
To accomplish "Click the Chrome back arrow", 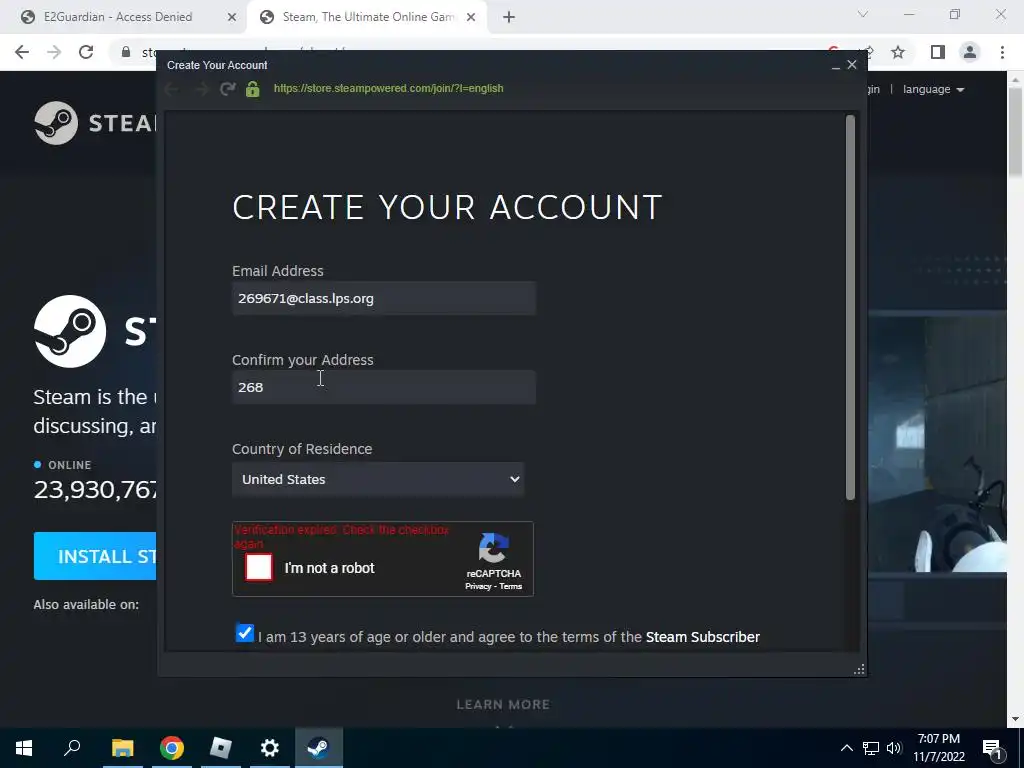I will 22,52.
